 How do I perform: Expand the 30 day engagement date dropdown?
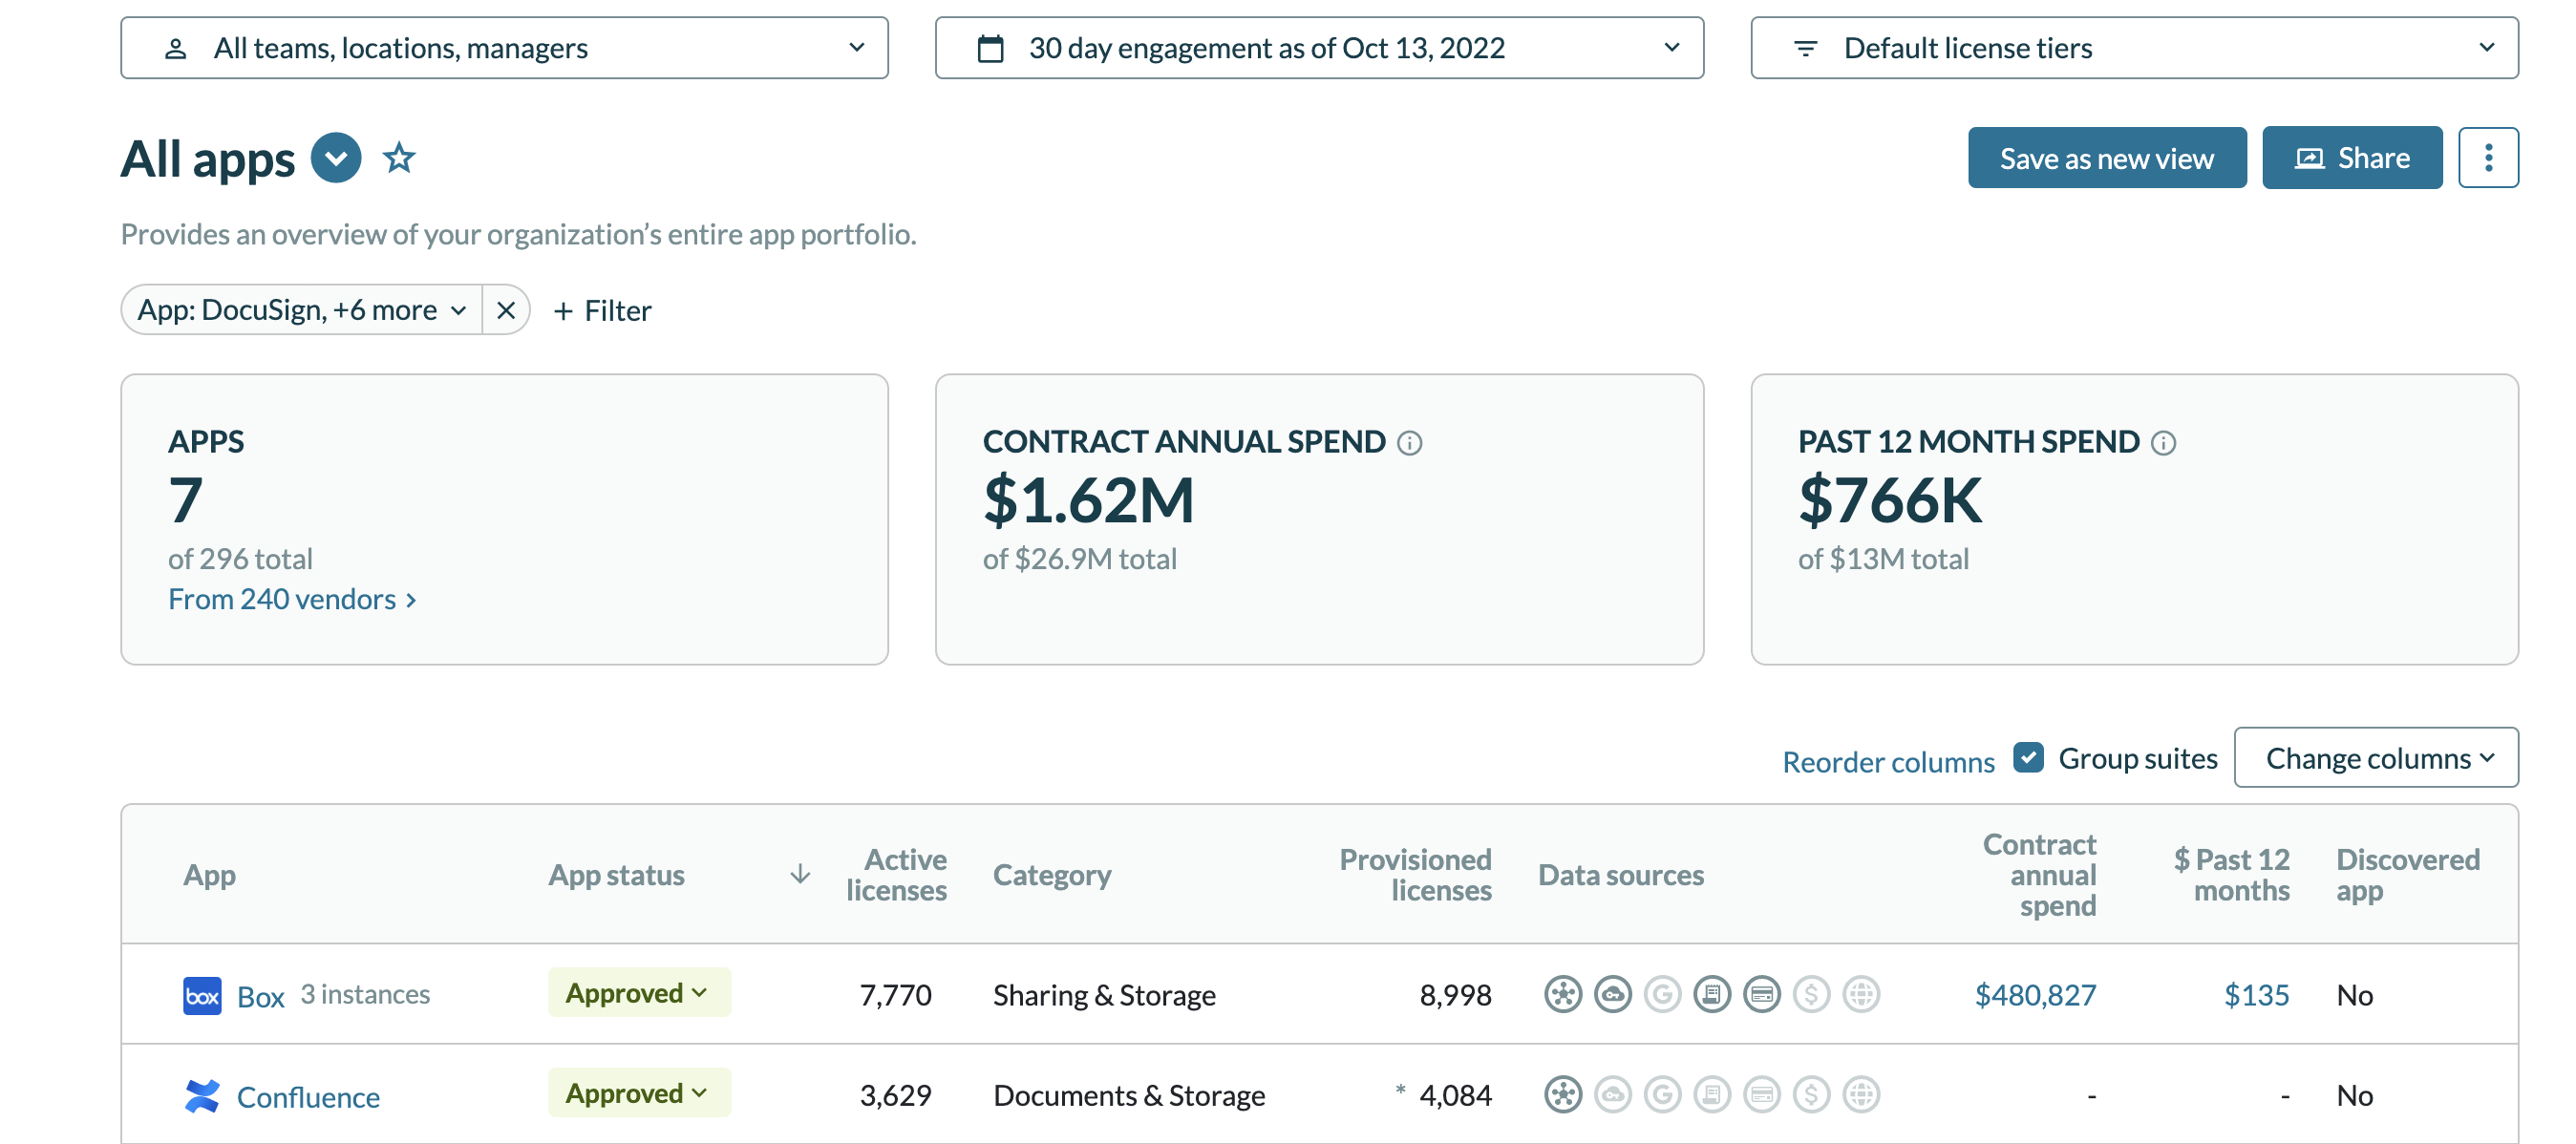[x=1318, y=48]
